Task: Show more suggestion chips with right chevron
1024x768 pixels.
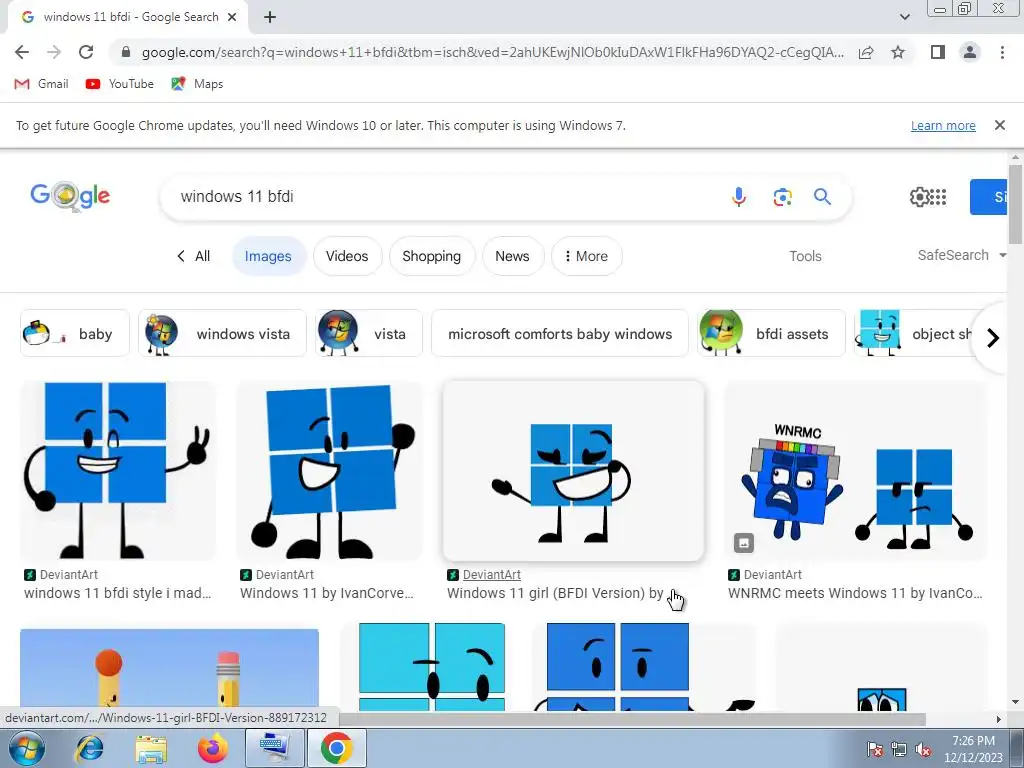Action: tap(993, 338)
